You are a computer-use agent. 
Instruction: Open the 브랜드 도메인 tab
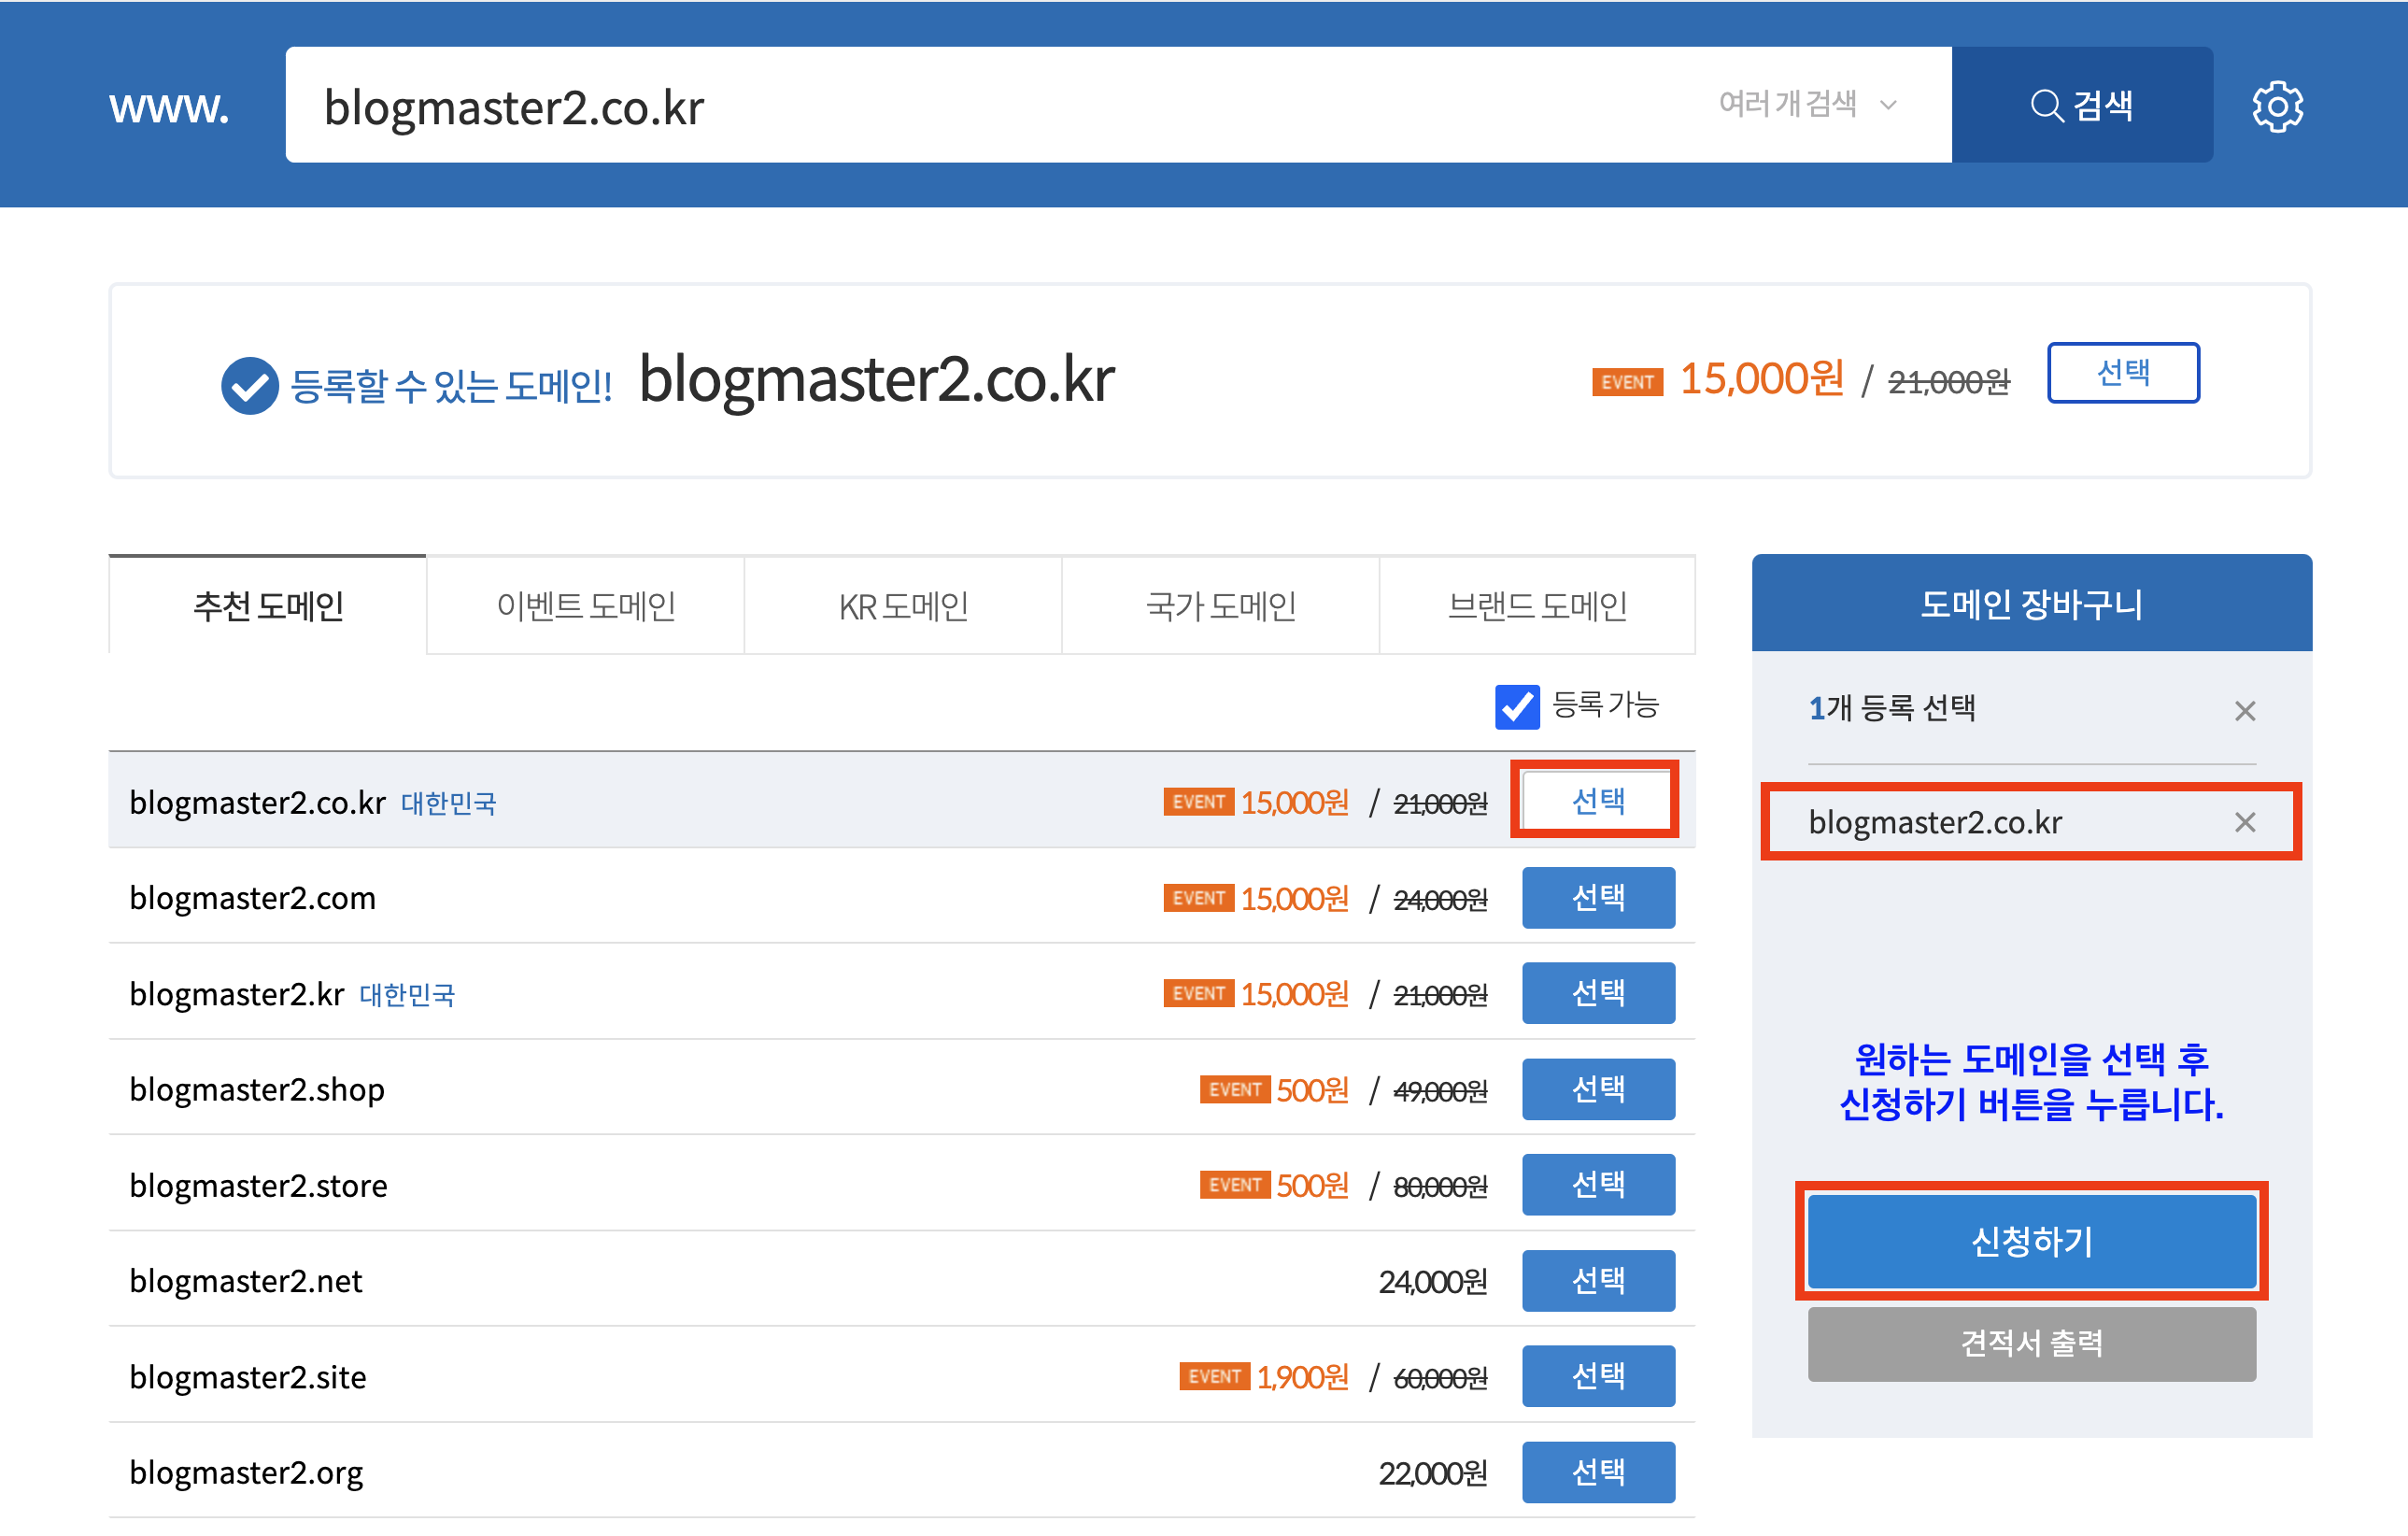point(1537,606)
